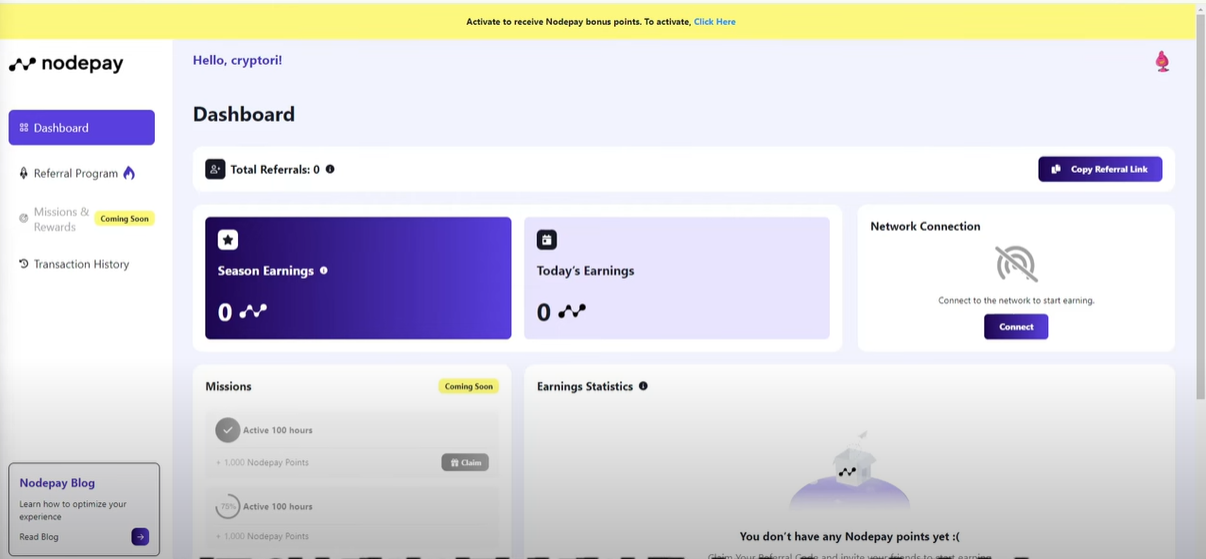Open Read Blog link
This screenshot has height=559, width=1206.
(x=39, y=537)
